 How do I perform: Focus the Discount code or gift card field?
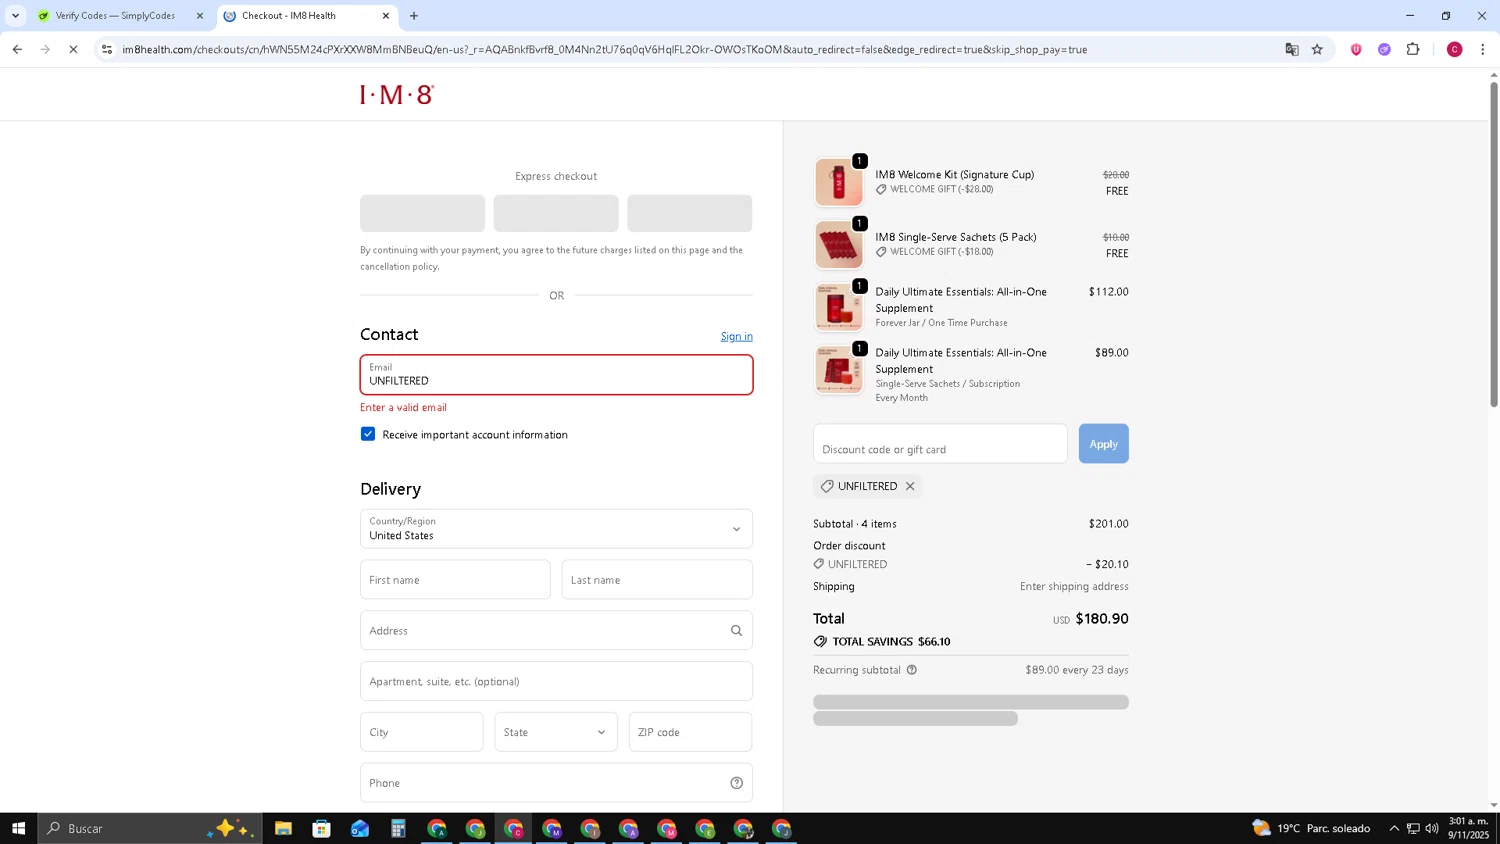point(940,444)
